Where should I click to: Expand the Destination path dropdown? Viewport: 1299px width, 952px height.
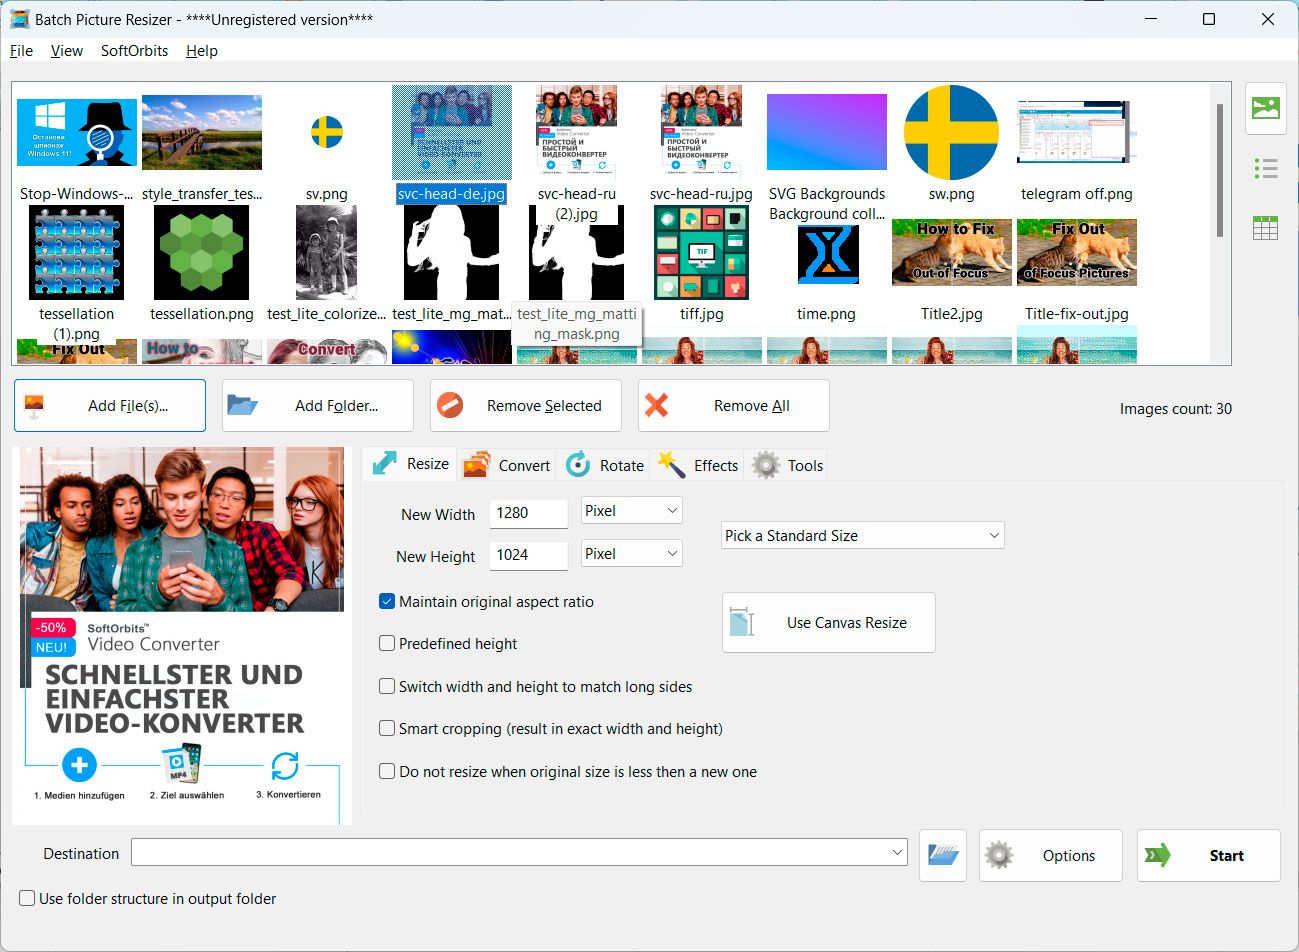tap(897, 853)
